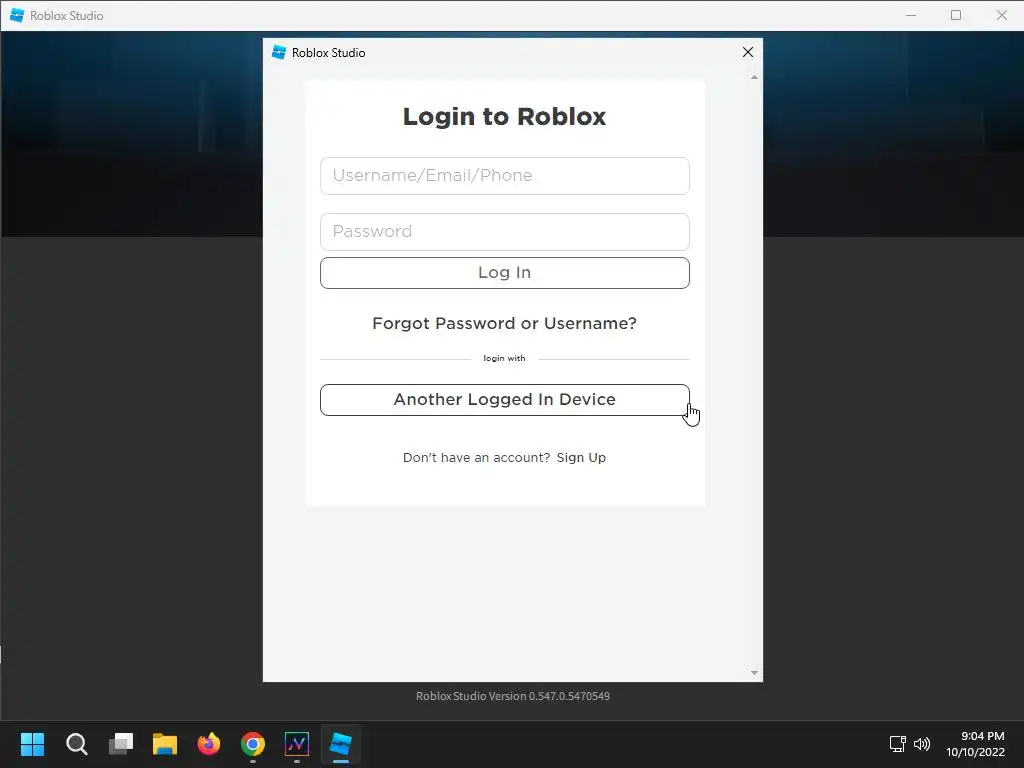Click the login dialog scroll-up arrow
This screenshot has width=1024, height=768.
(754, 77)
